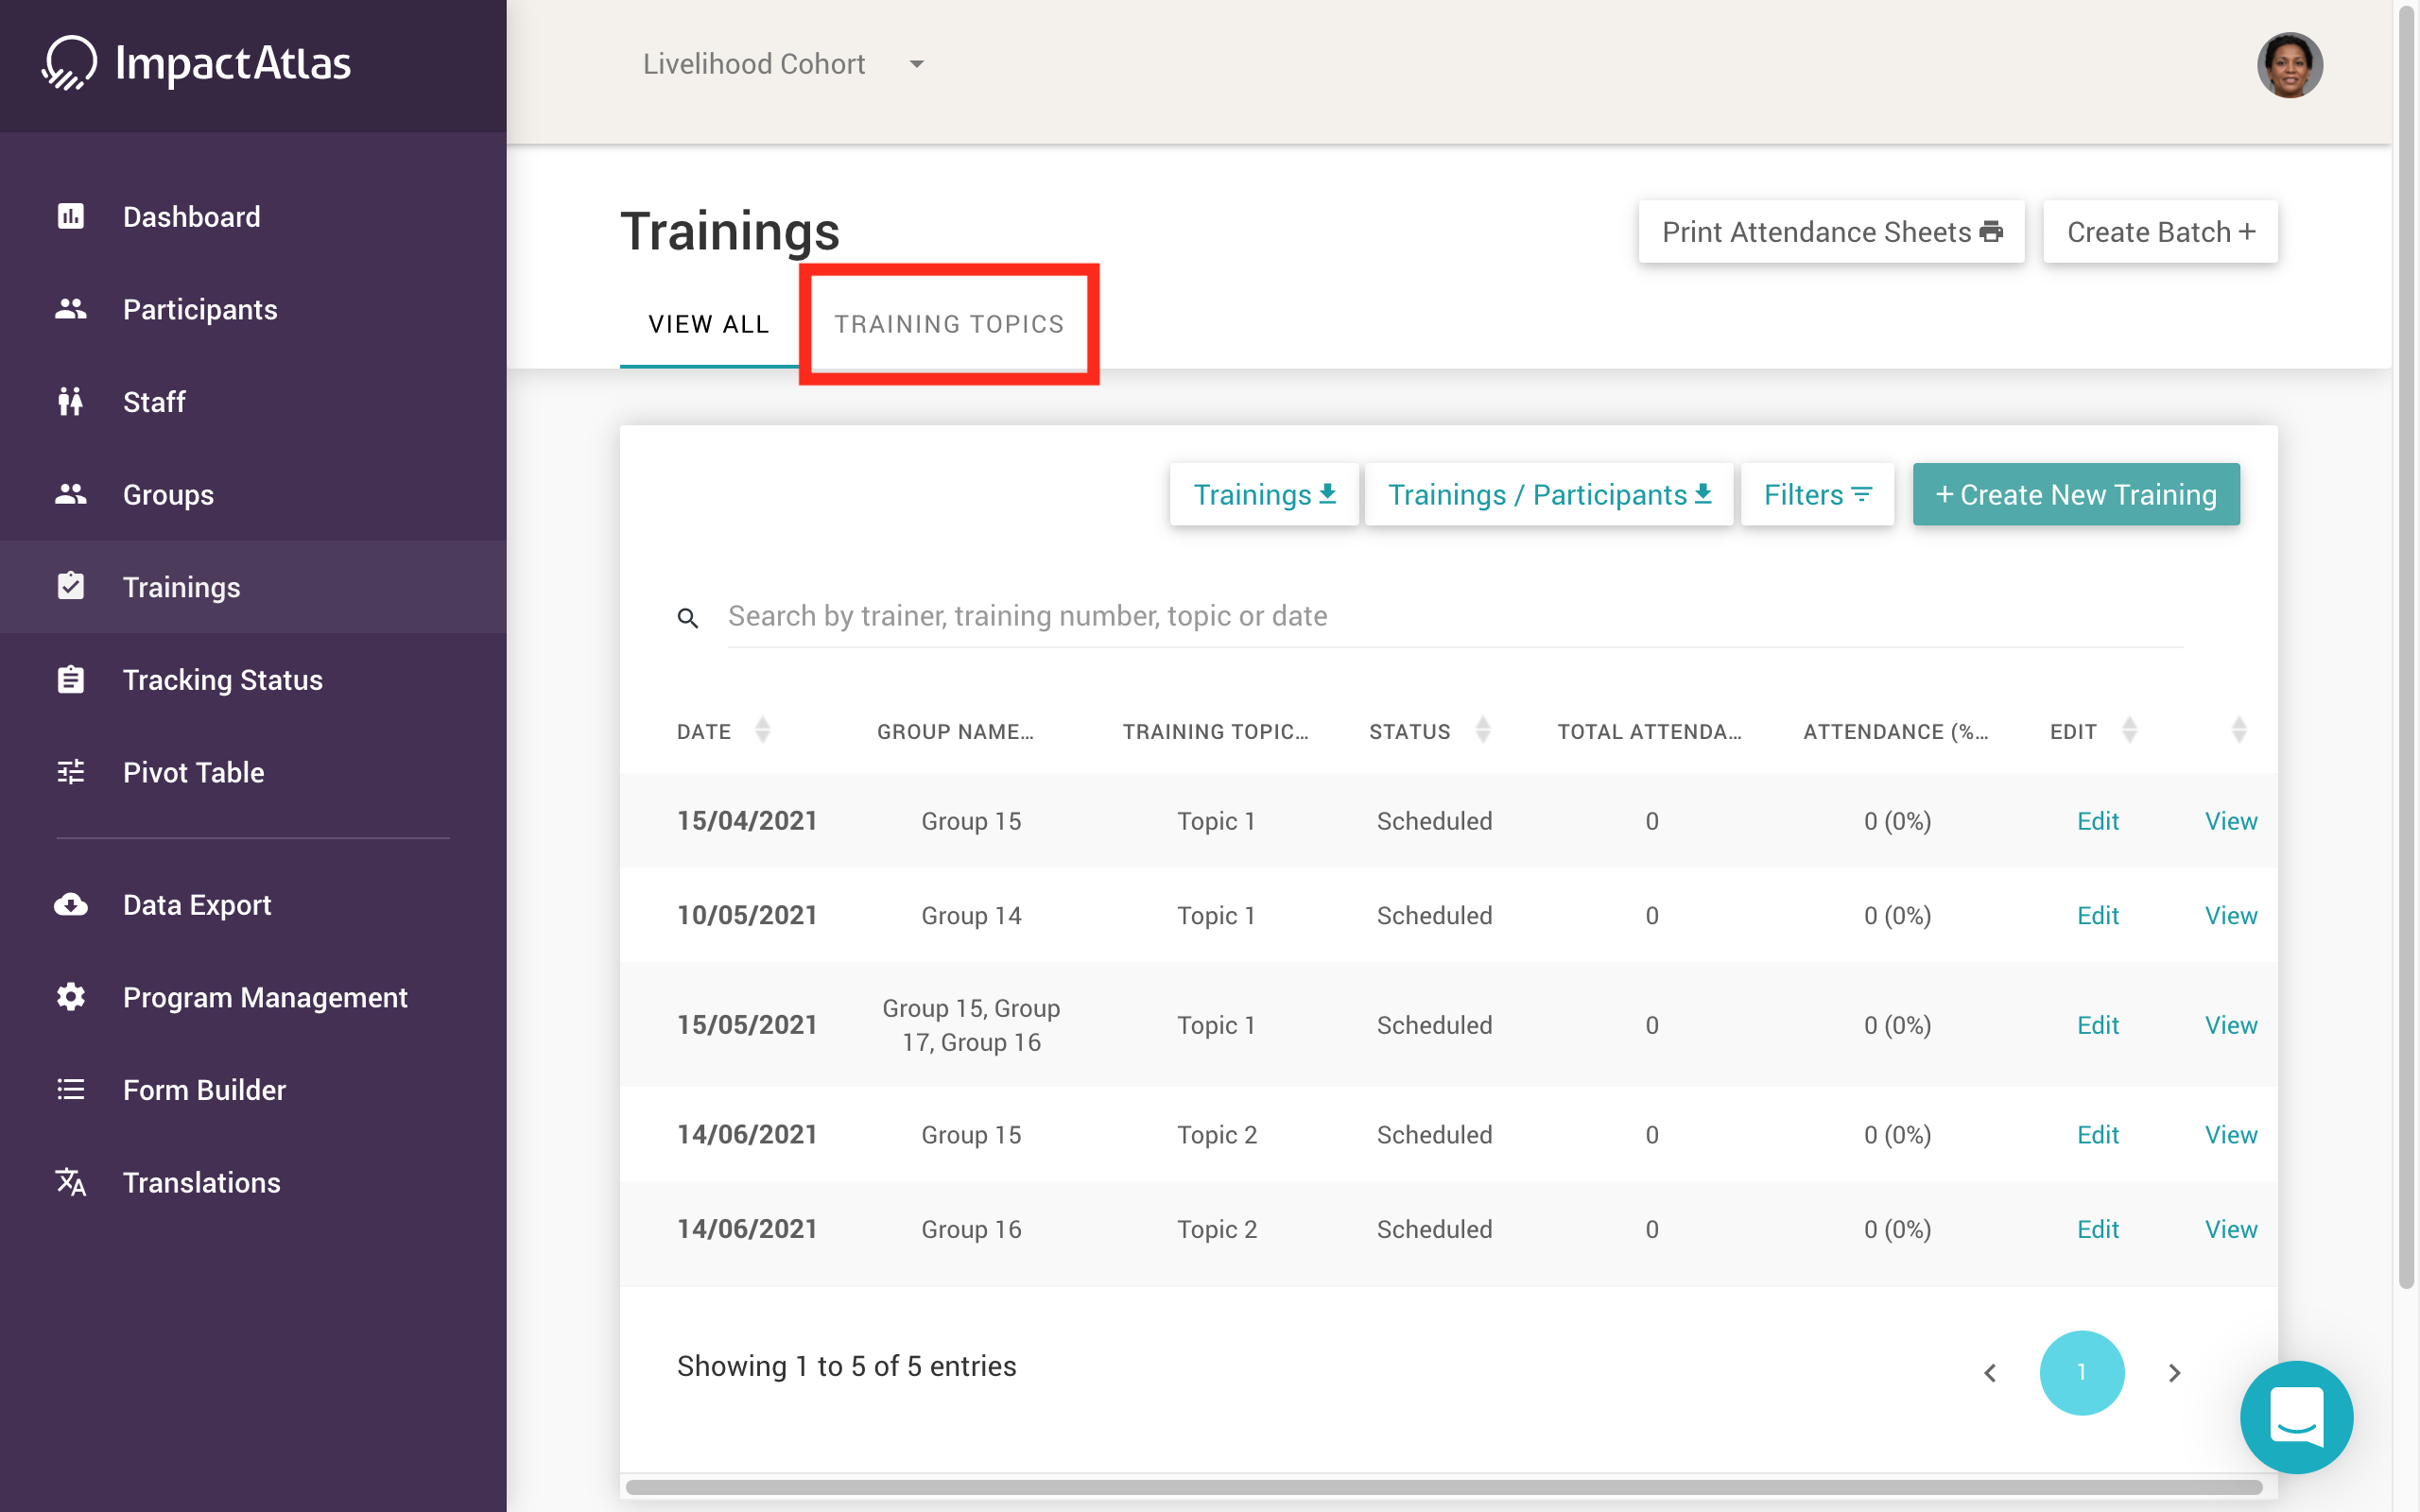Edit the 10/05/2021 Group 14 training
This screenshot has height=1512, width=2420.
click(2097, 915)
